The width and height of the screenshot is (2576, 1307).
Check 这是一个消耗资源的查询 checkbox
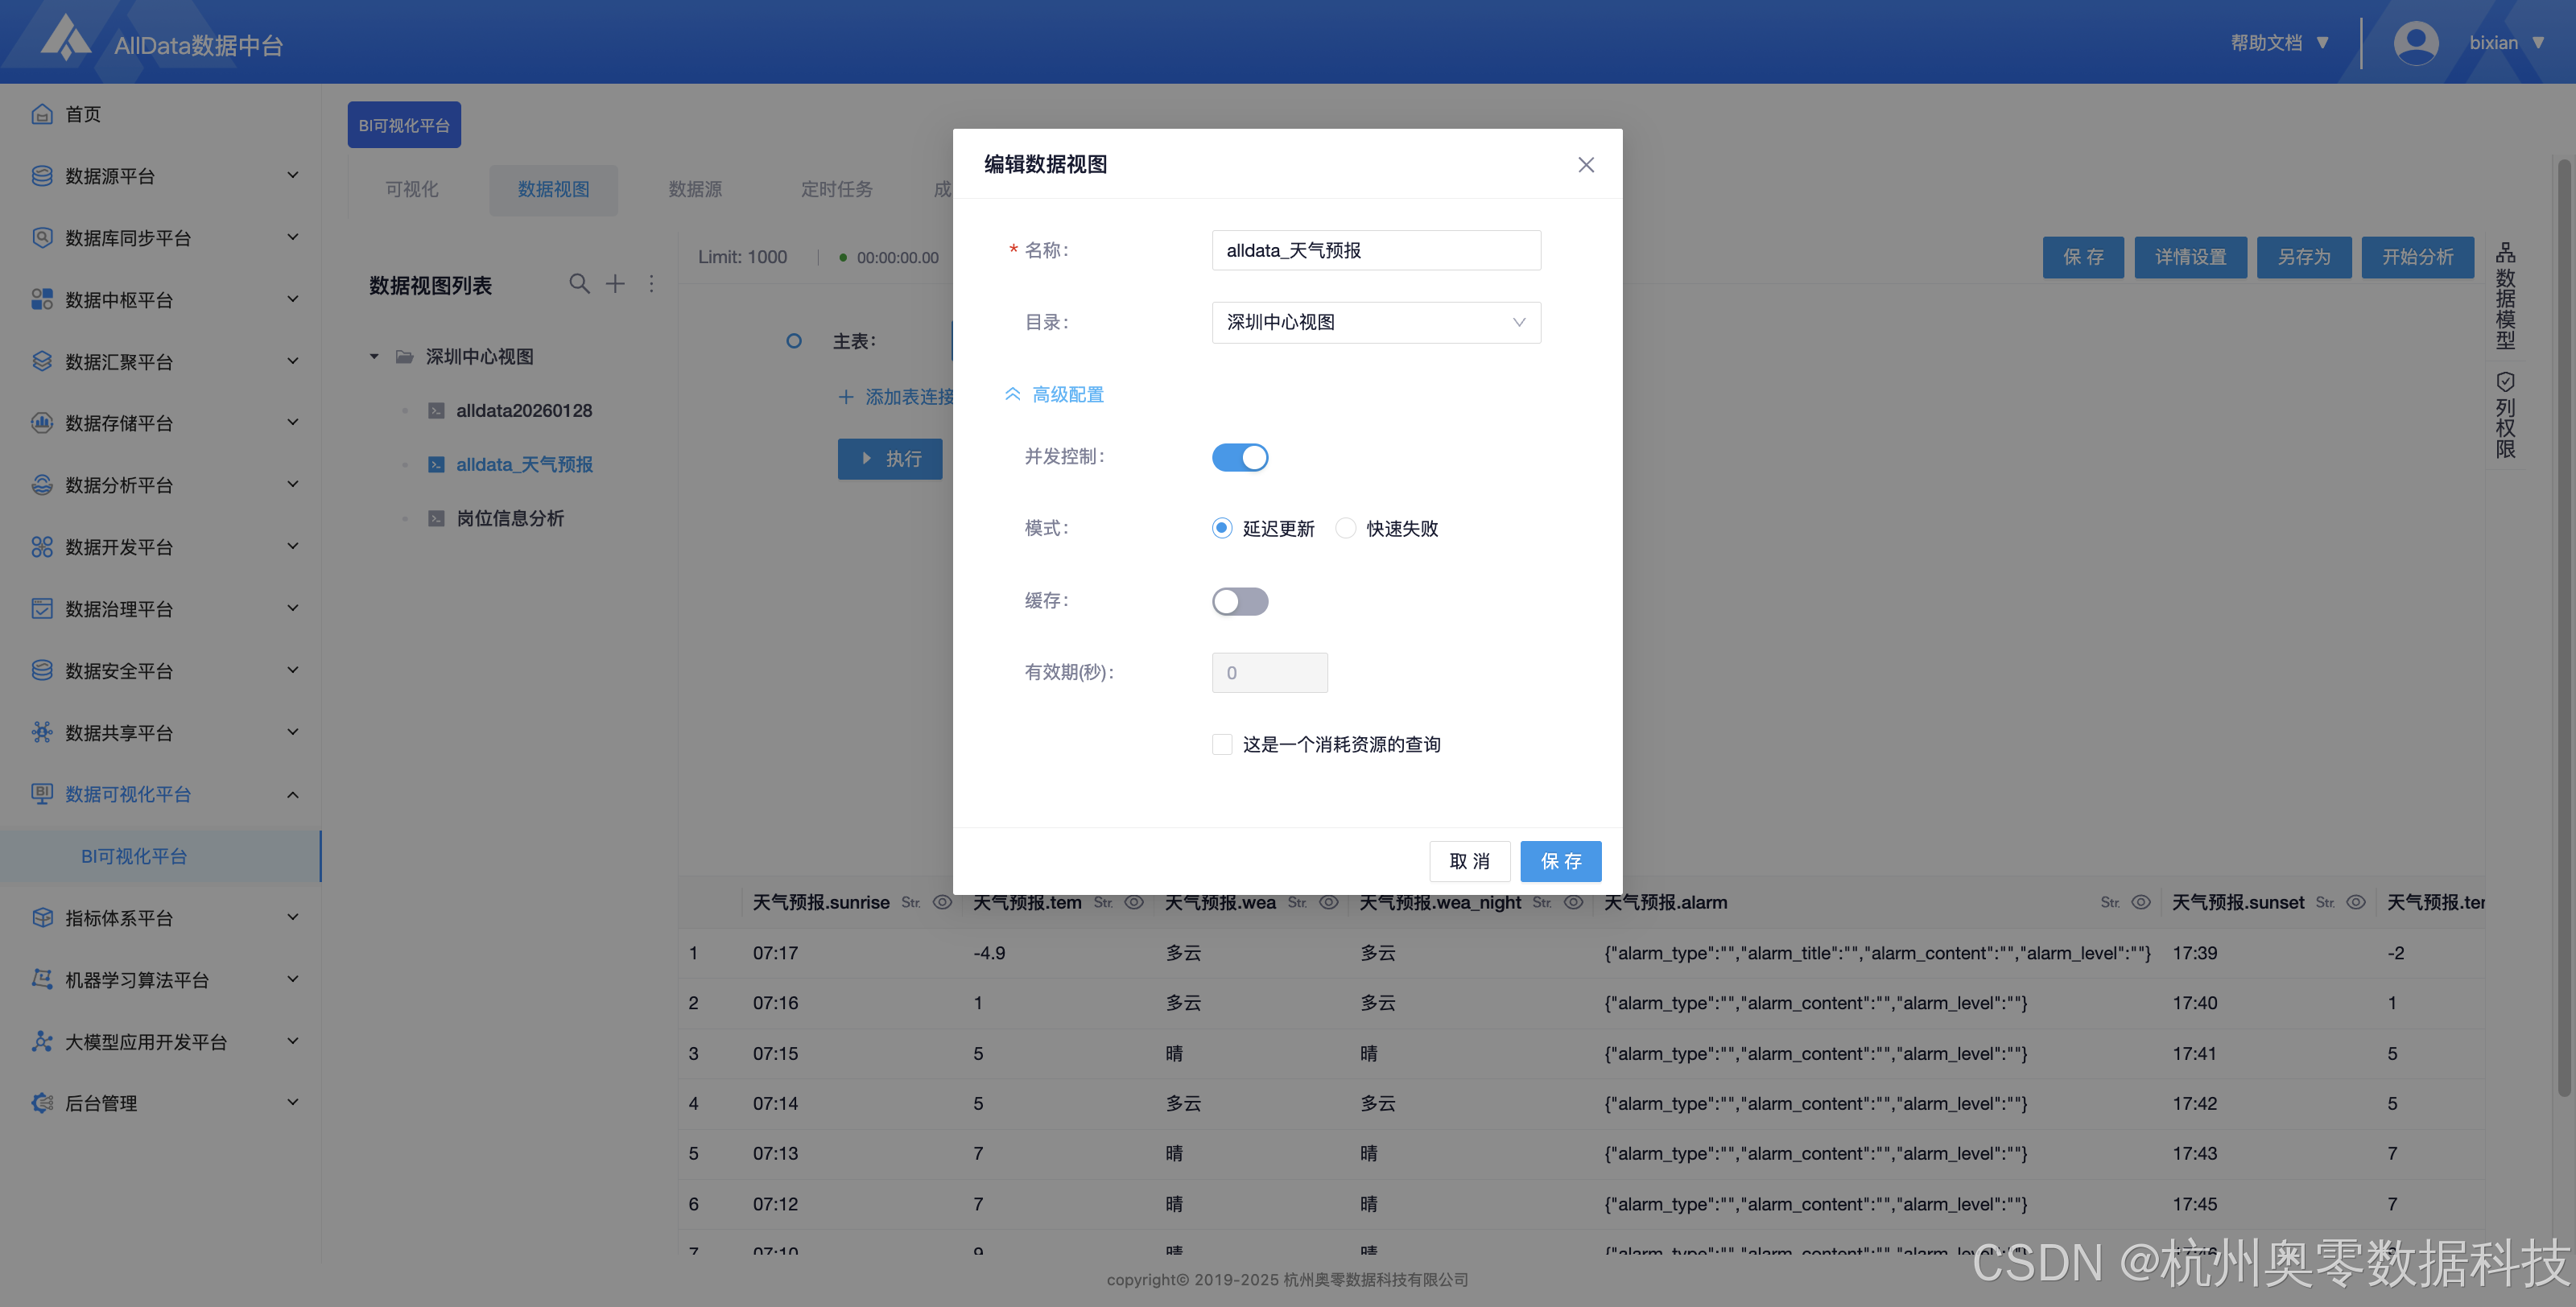pos(1222,744)
